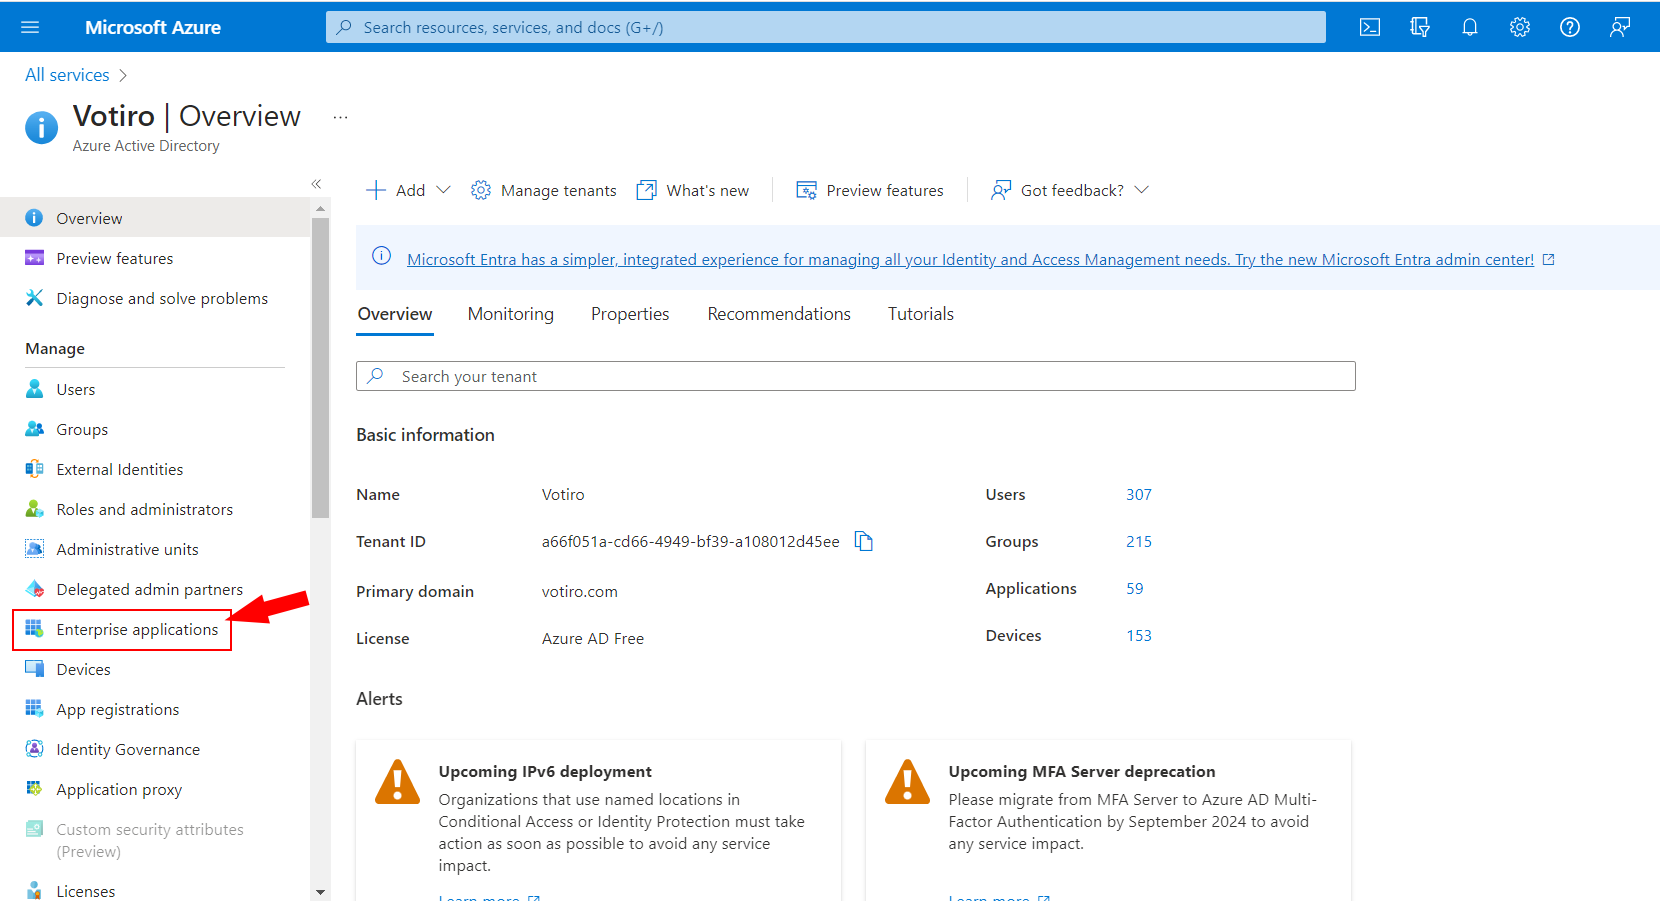Click the Administrative units icon
The image size is (1660, 901).
[x=35, y=549]
